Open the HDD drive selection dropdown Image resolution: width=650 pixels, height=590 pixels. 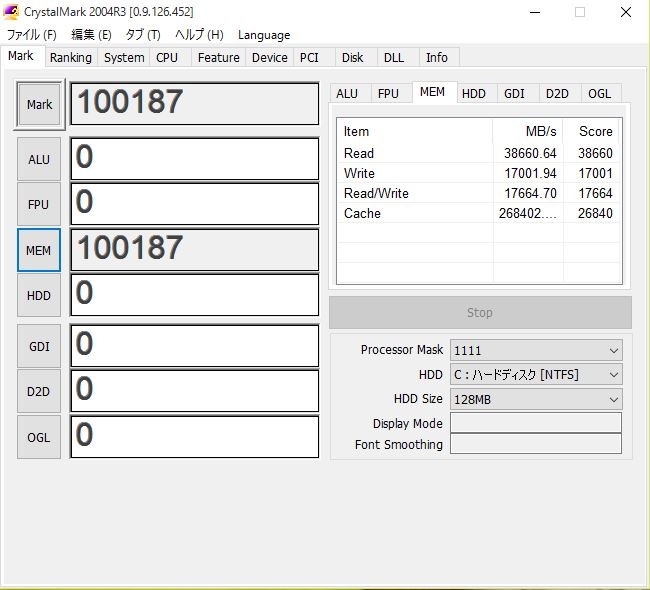coord(535,375)
